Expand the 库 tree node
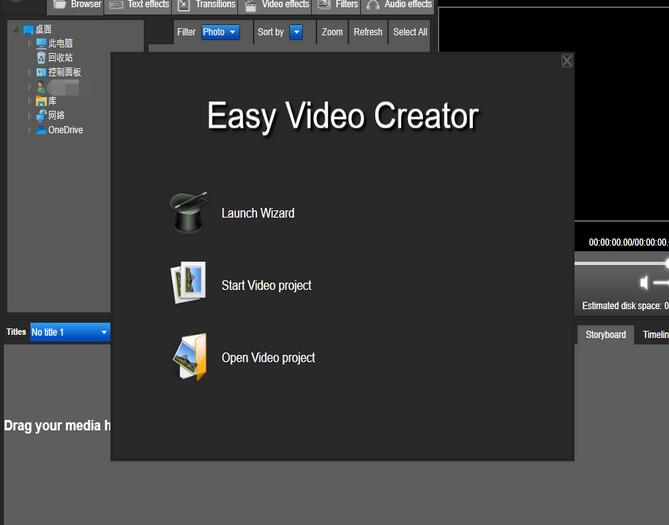669x525 pixels. point(29,101)
